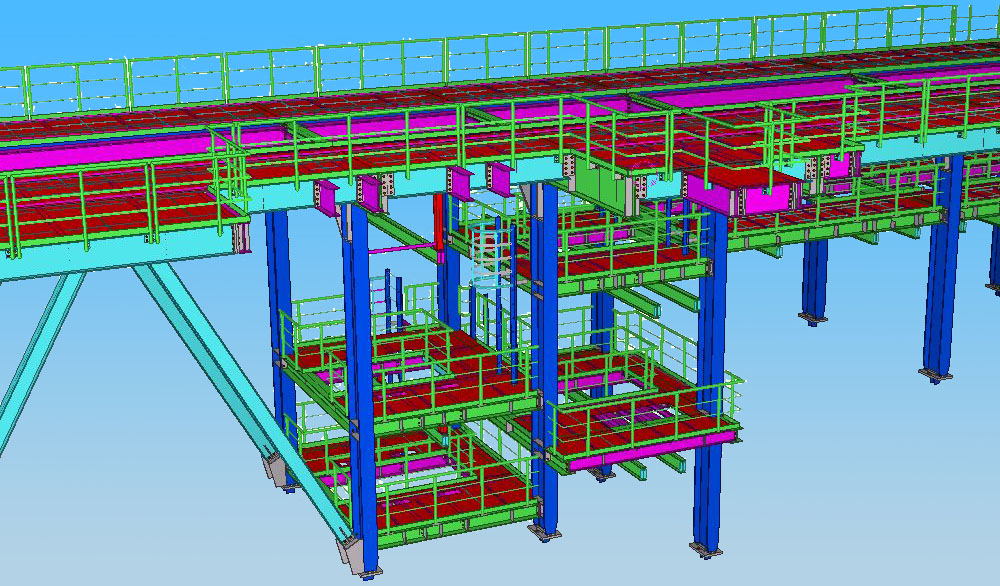Select the grey caged ladder hoops
Screen dimensions: 1000x586
tap(492, 254)
